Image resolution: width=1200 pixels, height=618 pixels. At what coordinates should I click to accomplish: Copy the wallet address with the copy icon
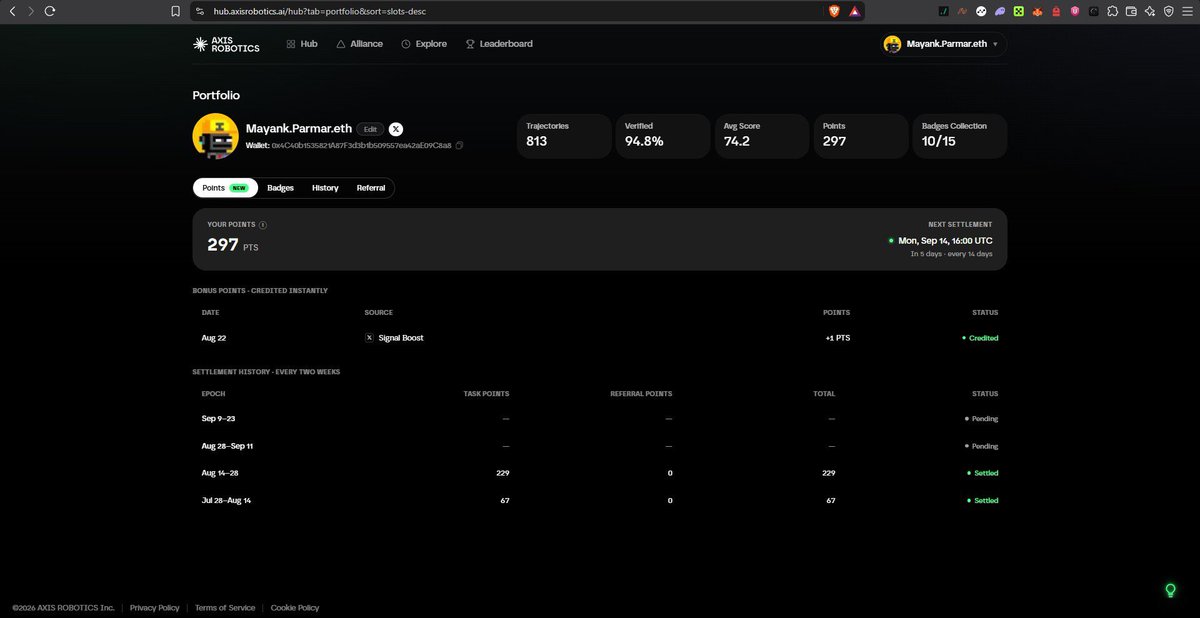click(459, 146)
